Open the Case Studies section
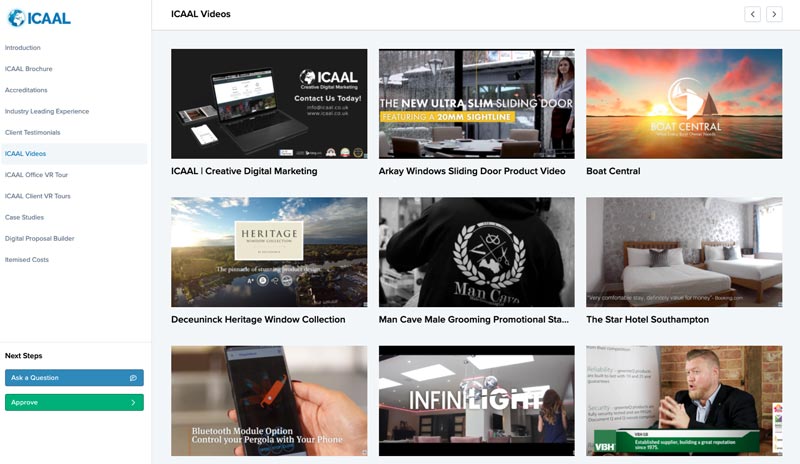The image size is (800, 464). point(24,217)
